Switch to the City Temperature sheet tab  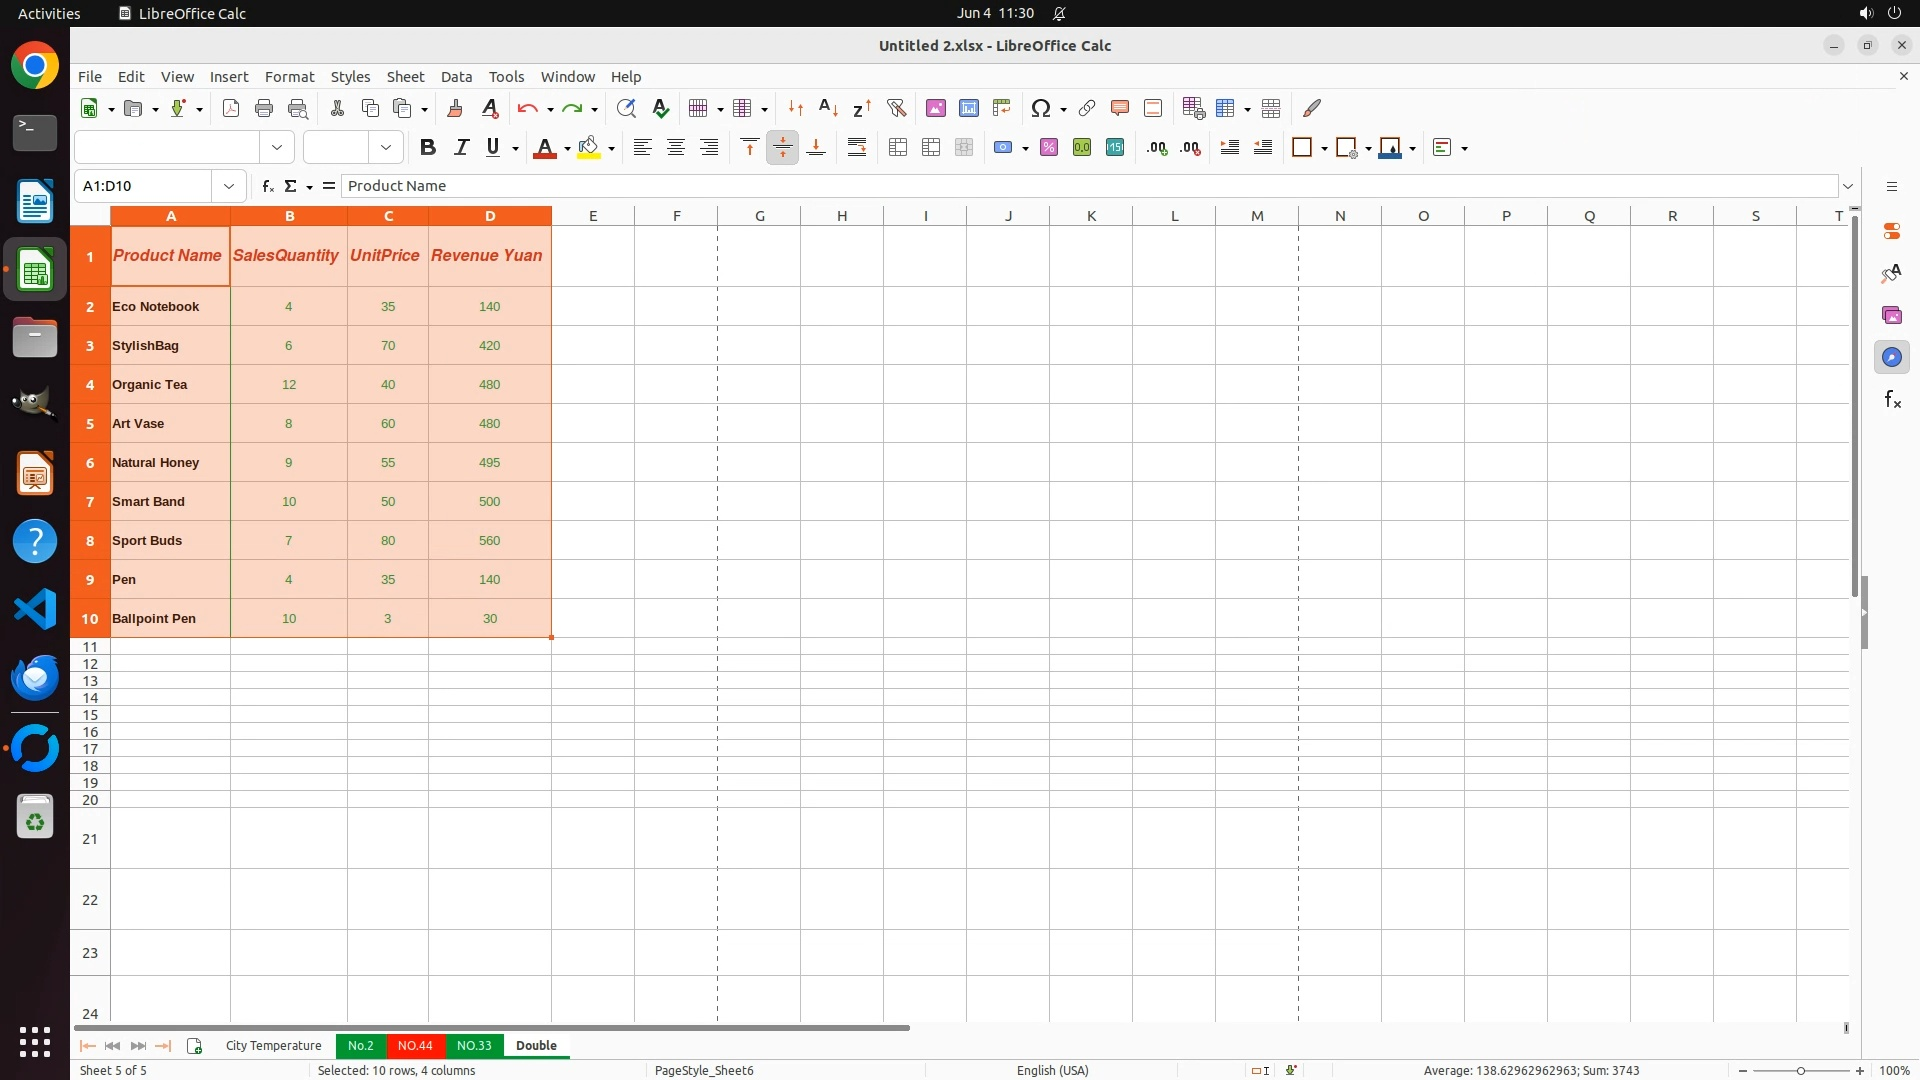pyautogui.click(x=273, y=1045)
